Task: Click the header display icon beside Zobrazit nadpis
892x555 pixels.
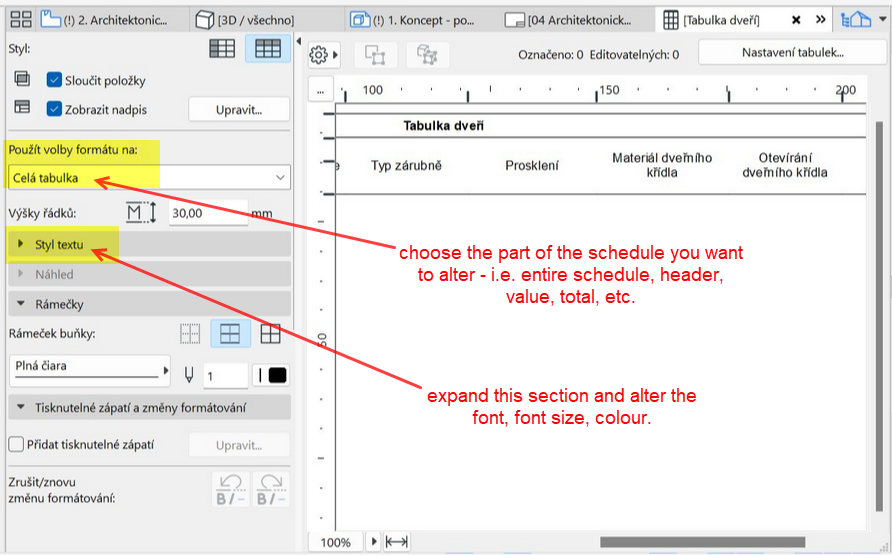Action: tap(22, 107)
